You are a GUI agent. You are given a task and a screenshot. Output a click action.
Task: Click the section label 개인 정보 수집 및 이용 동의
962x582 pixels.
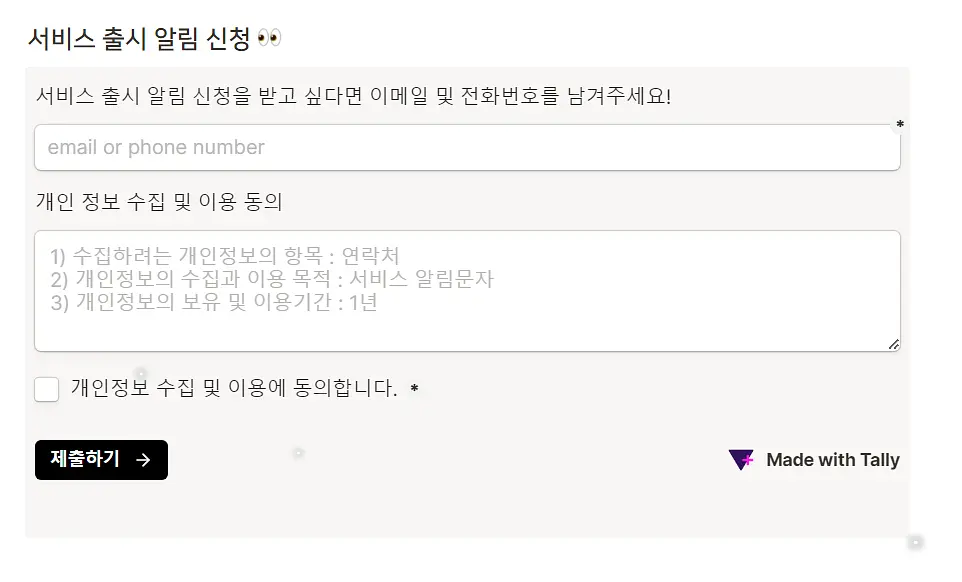[x=159, y=202]
